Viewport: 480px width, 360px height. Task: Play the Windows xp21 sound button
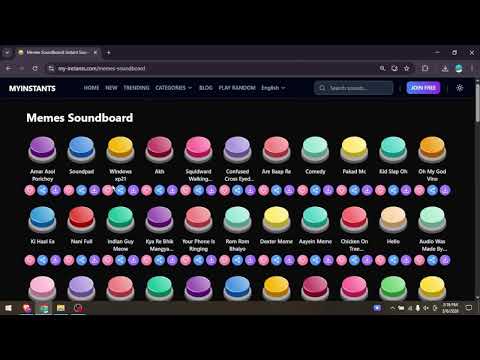(120, 149)
